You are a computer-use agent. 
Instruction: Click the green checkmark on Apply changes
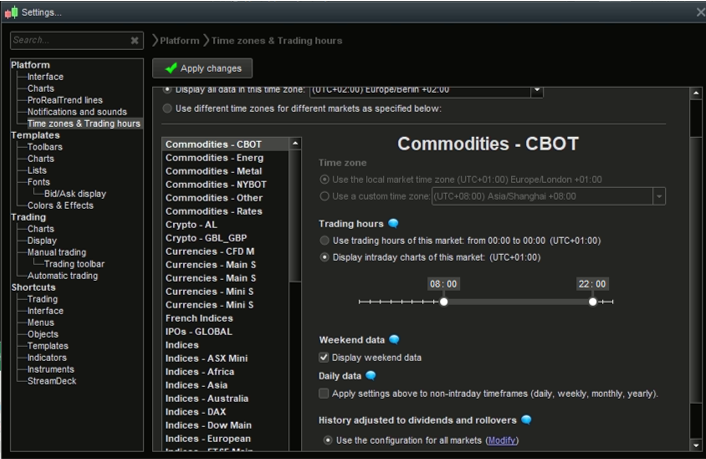tap(171, 68)
